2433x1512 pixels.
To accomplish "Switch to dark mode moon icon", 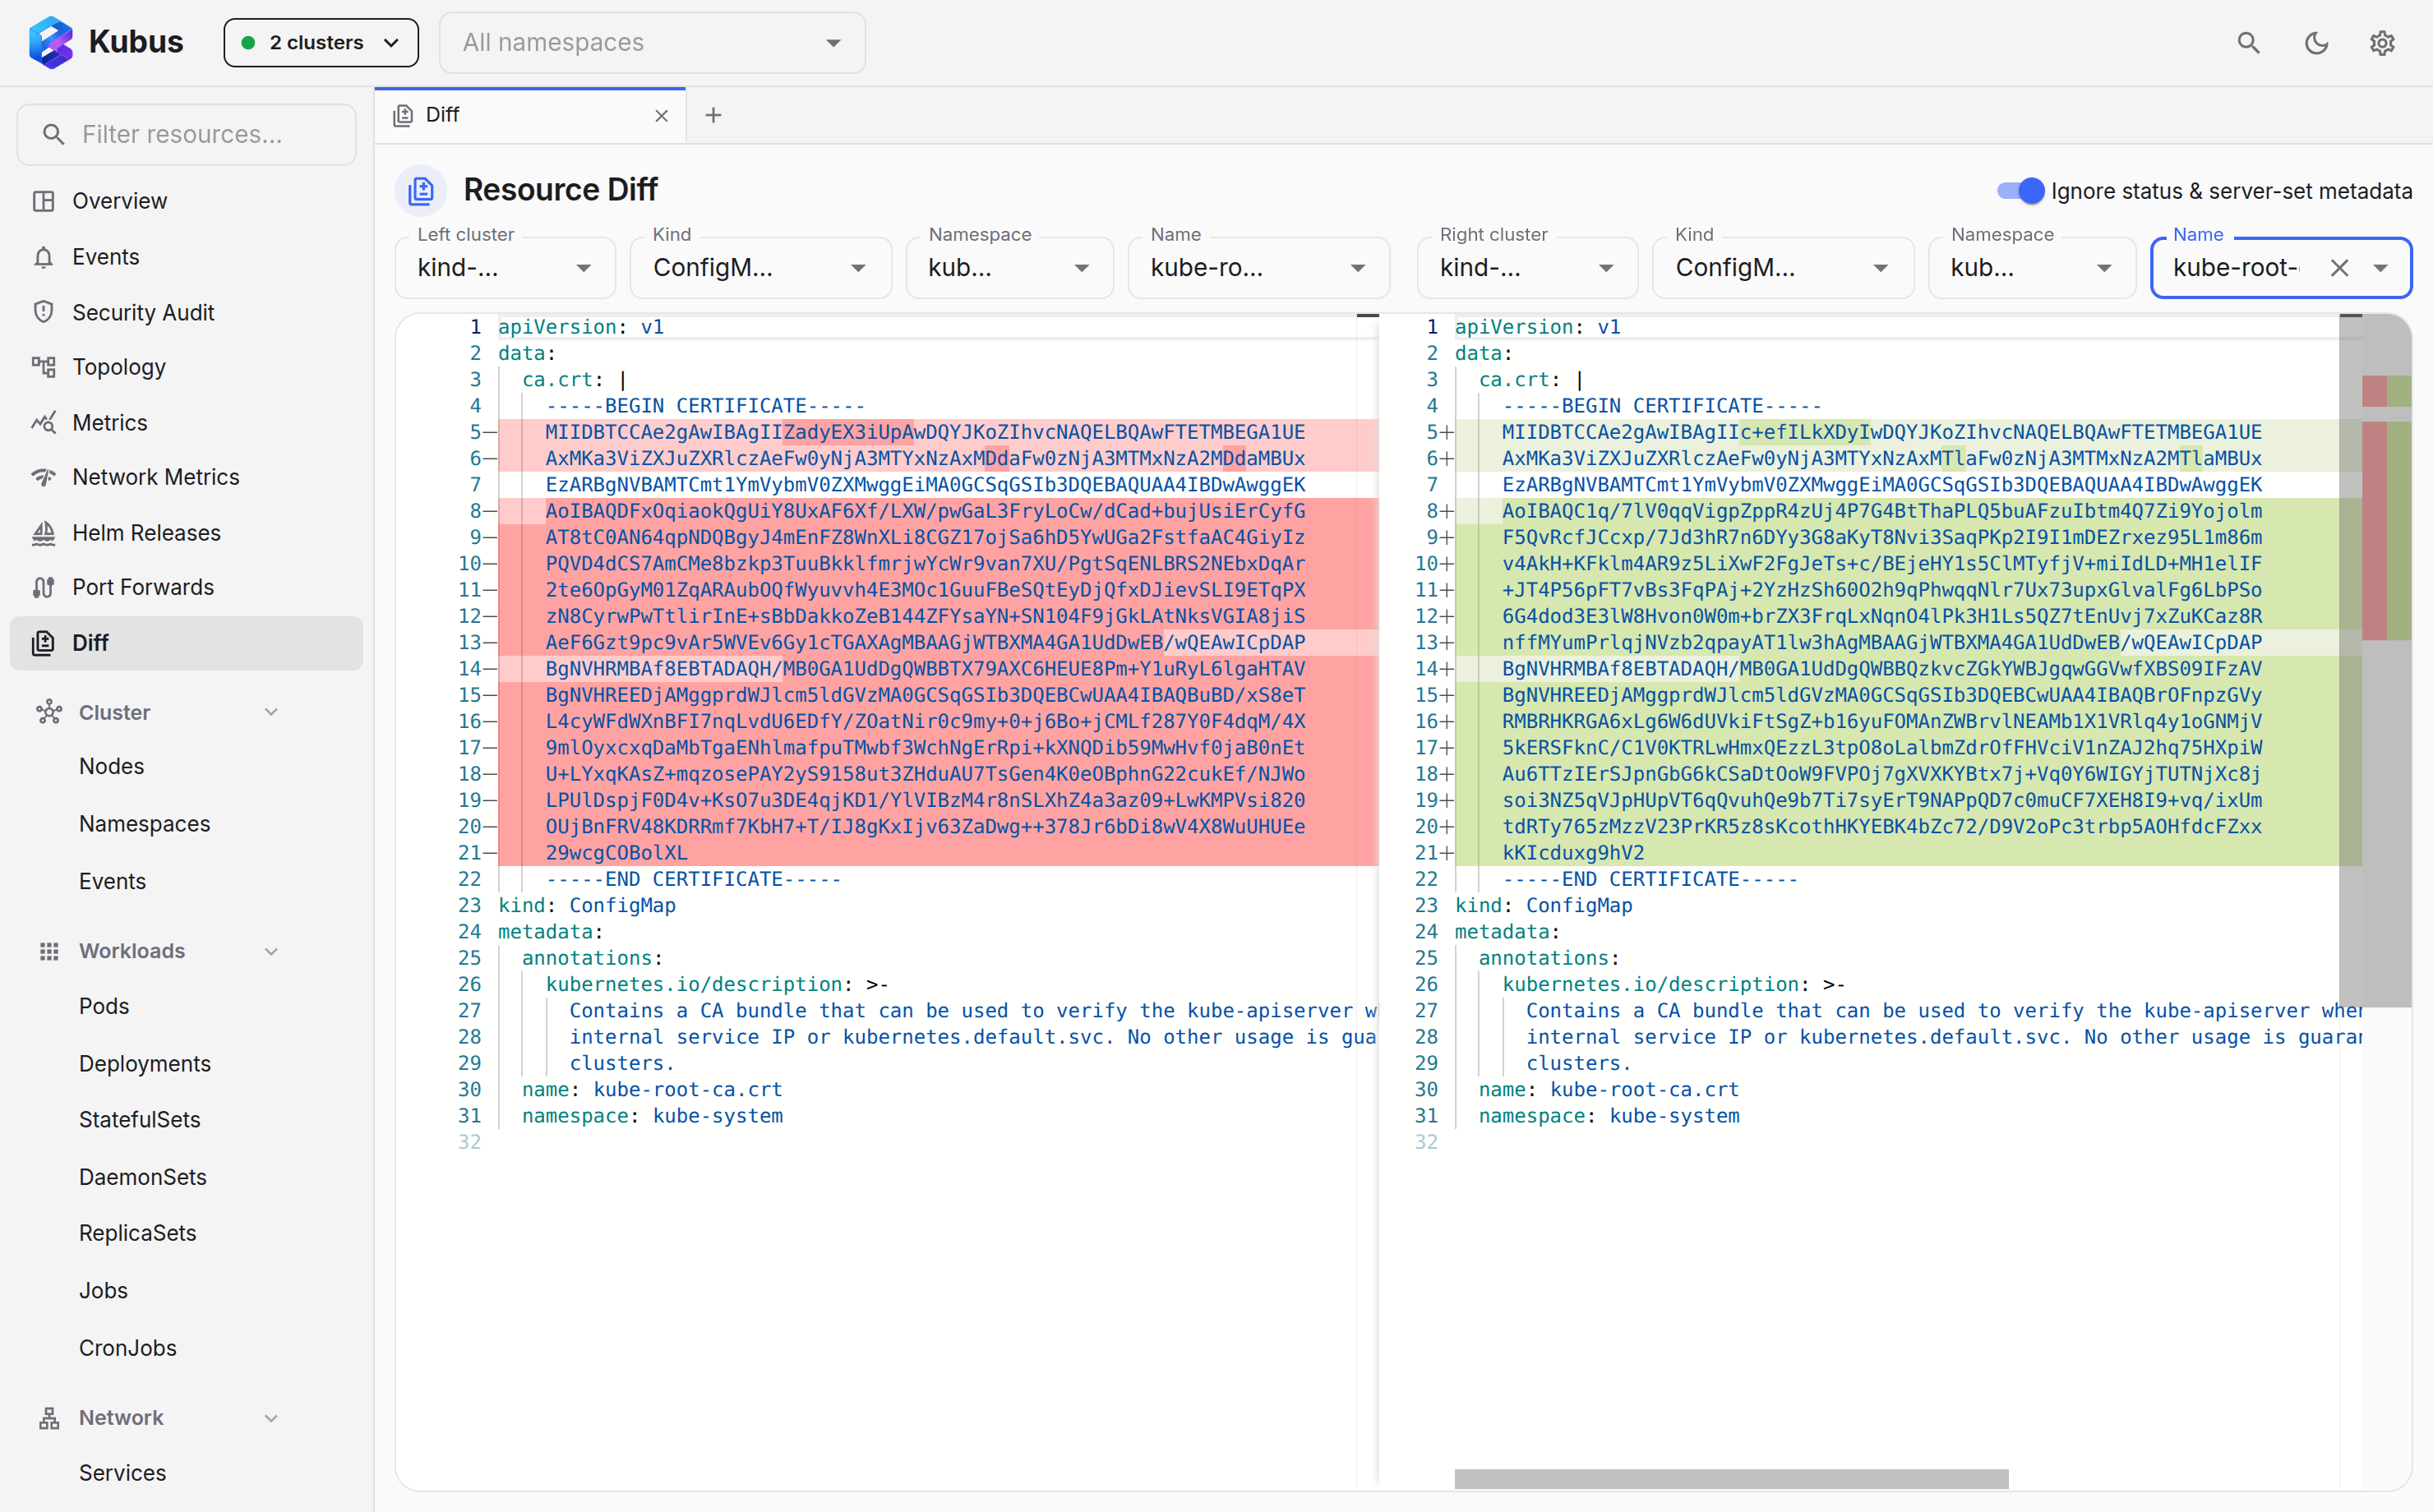I will [x=2316, y=42].
